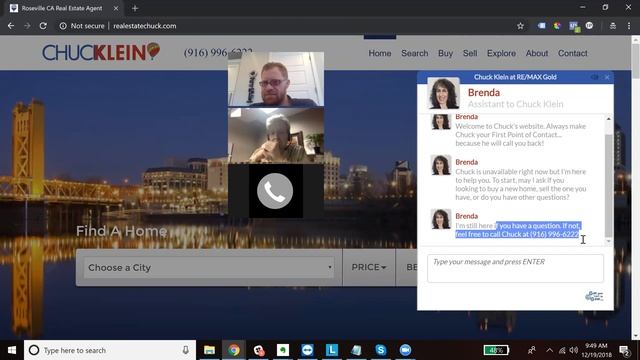Image resolution: width=640 pixels, height=360 pixels.
Task: Click the phone call icon in video overlay
Action: [275, 191]
